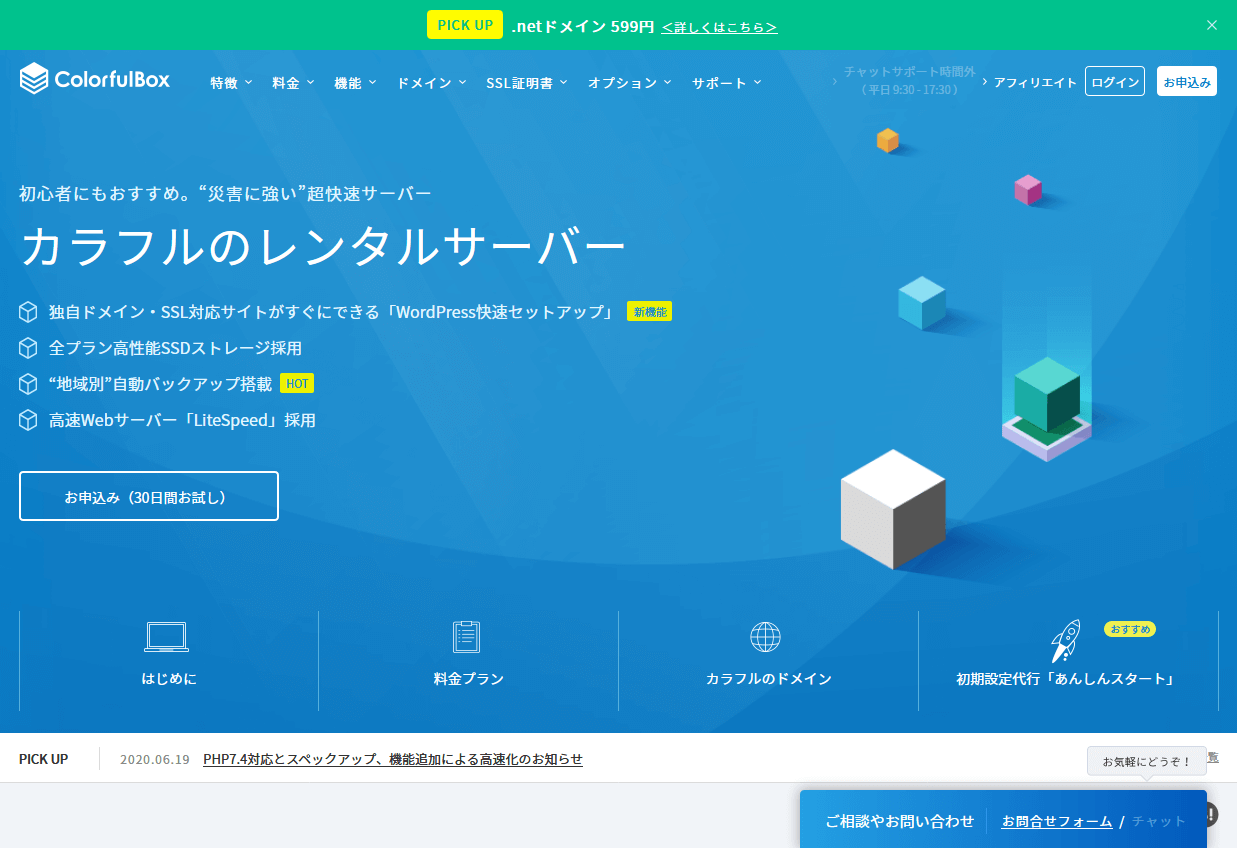This screenshot has height=848, width=1237.
Task: Click the clipboard icon above 料金プラン
Action: (x=466, y=637)
